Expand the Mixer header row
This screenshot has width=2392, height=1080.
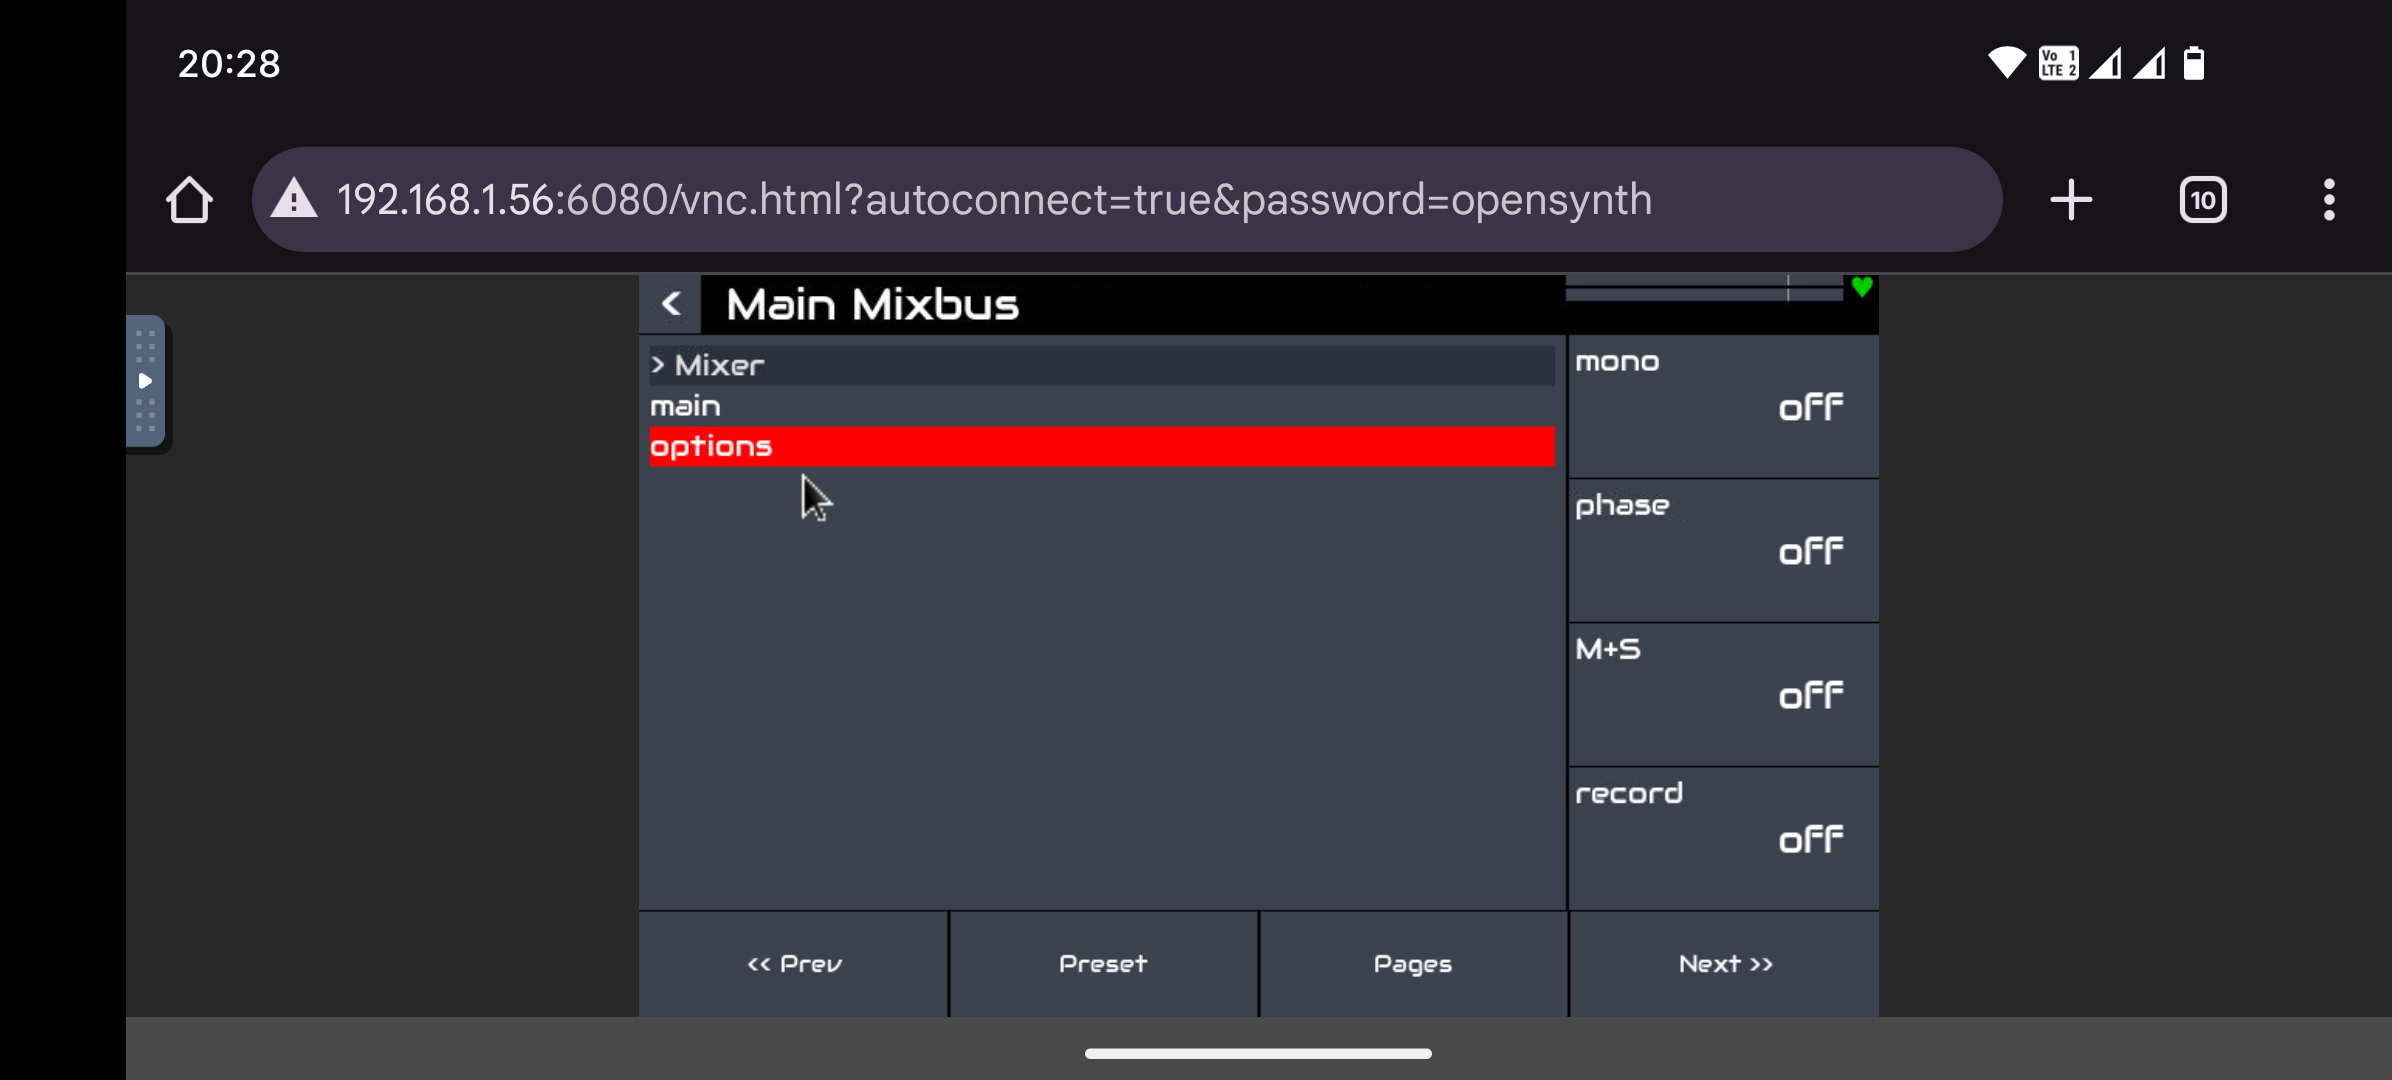[1101, 365]
